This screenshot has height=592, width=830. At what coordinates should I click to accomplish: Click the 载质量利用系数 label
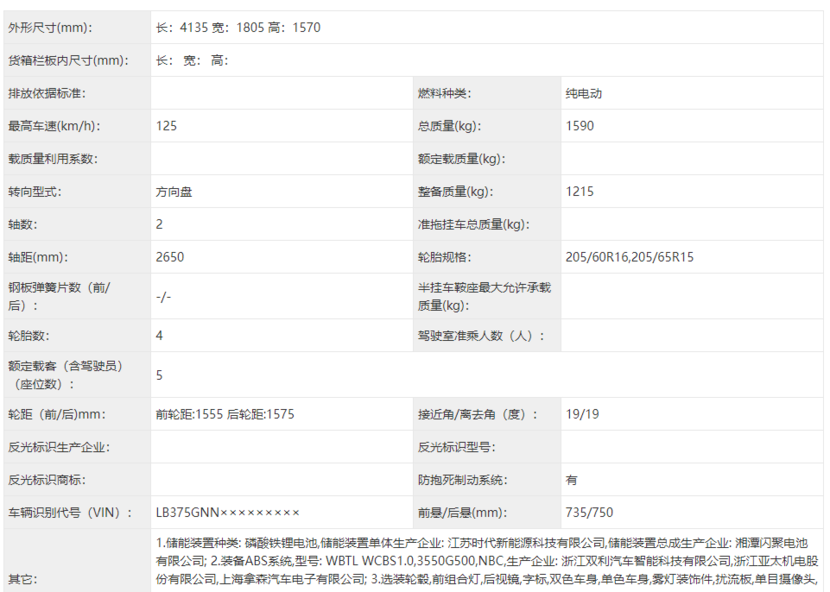(x=52, y=159)
